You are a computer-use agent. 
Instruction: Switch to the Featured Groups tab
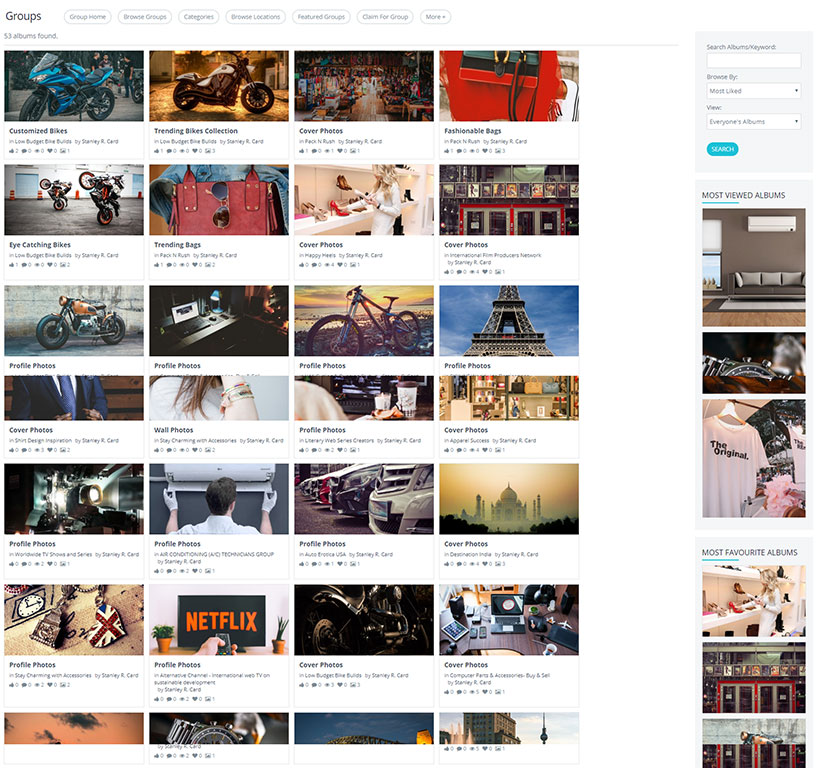(x=321, y=17)
